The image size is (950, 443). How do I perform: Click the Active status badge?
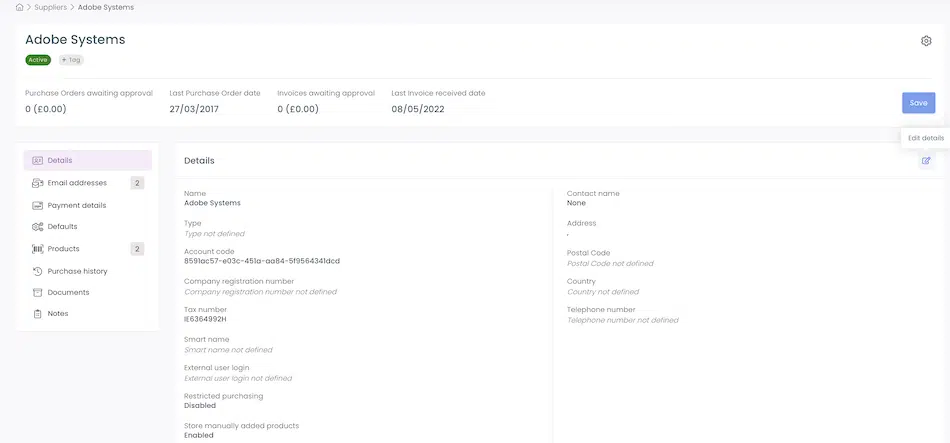[x=38, y=60]
